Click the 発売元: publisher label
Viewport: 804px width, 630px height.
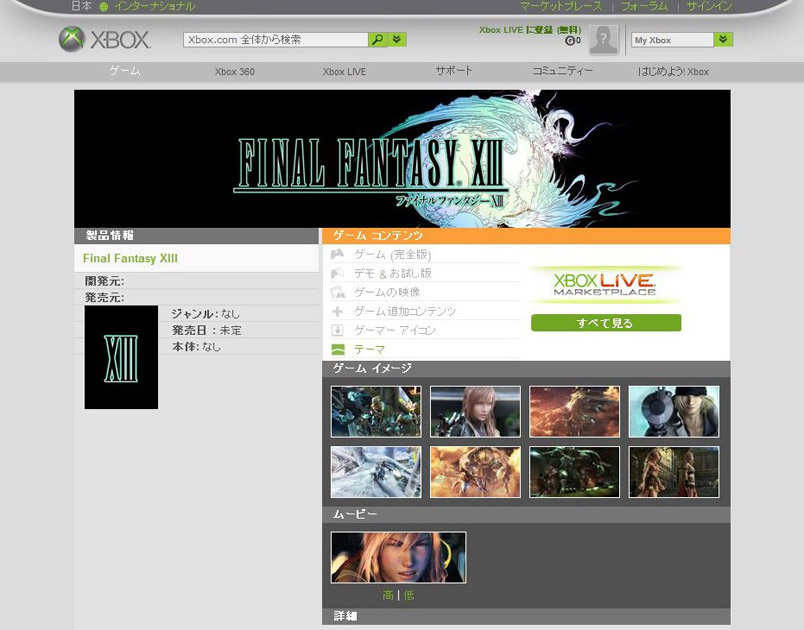click(105, 297)
